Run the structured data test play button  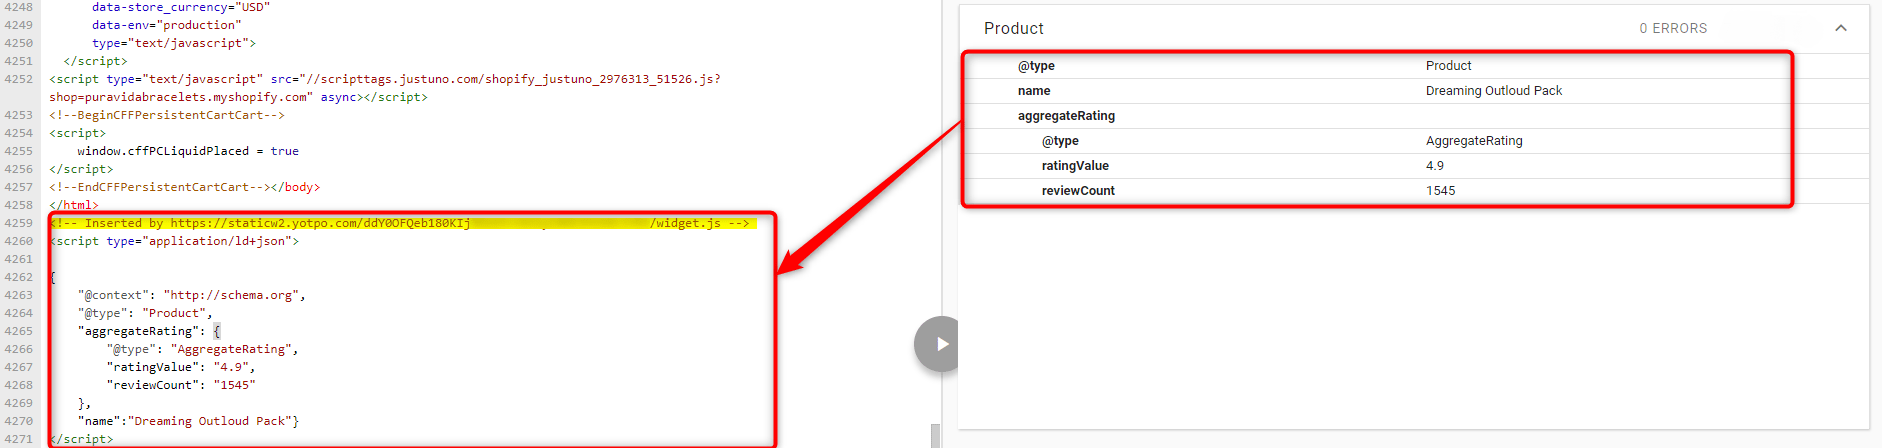(x=940, y=344)
